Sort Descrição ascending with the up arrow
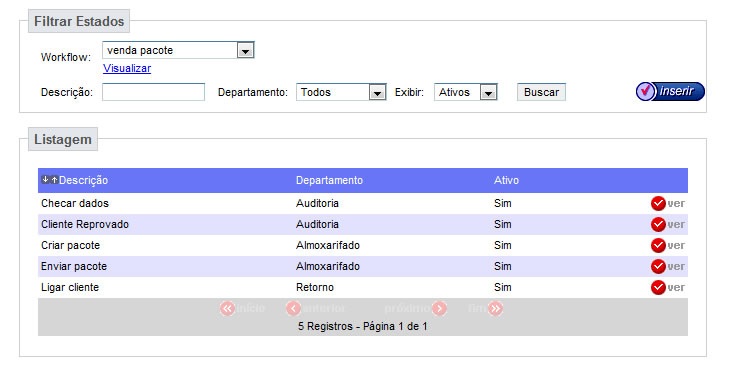The height and width of the screenshot is (381, 729). tap(54, 180)
